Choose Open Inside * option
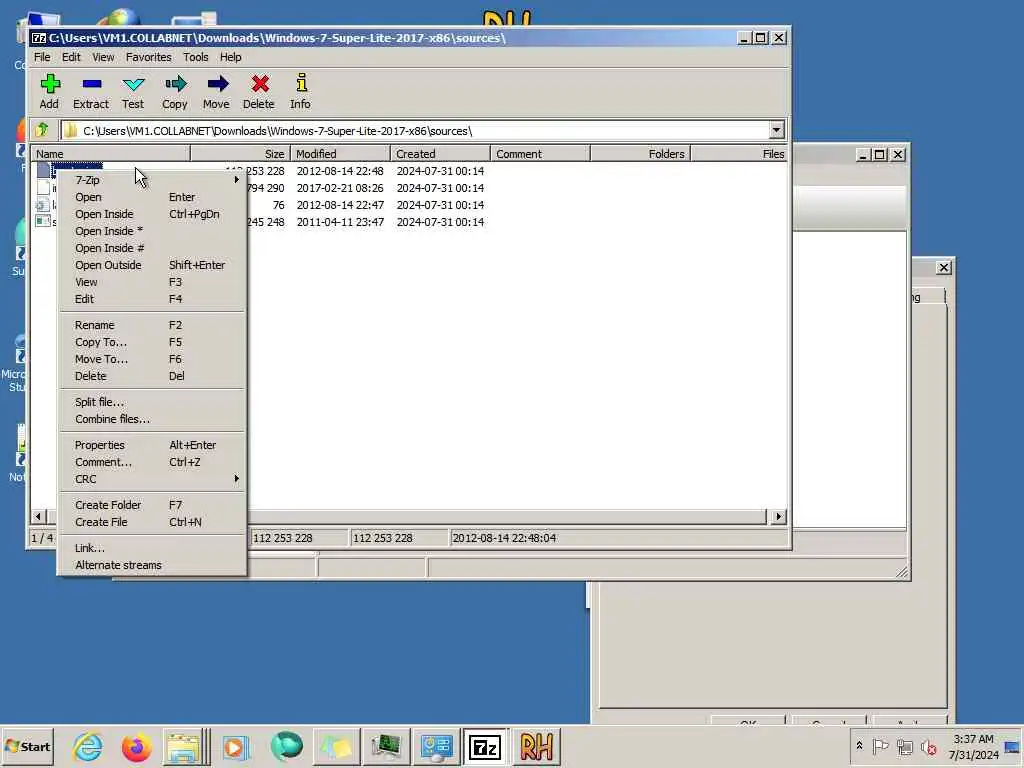Viewport: 1024px width, 768px height. click(153, 231)
